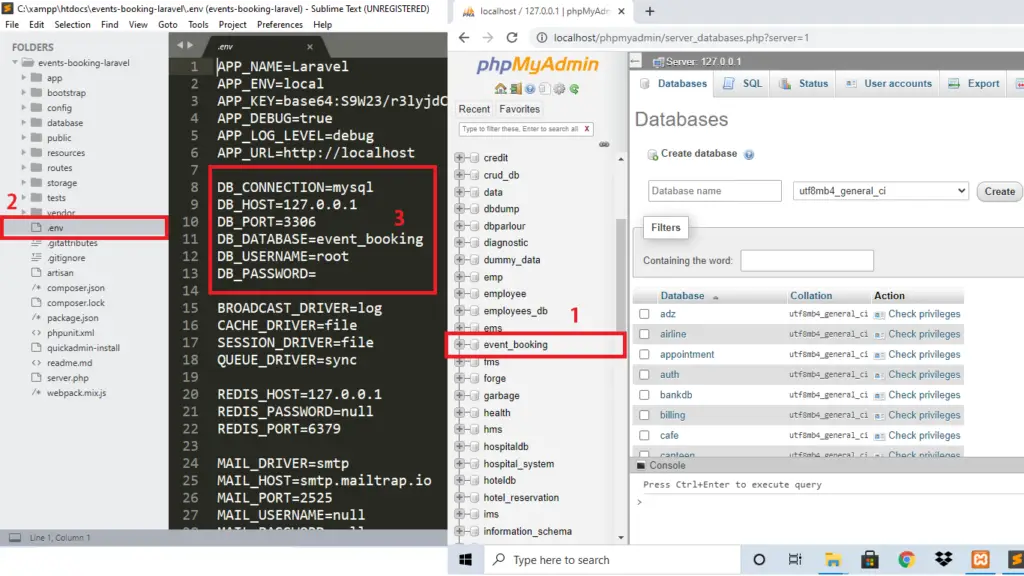1024x576 pixels.
Task: Check the box next to bankdb
Action: click(645, 395)
